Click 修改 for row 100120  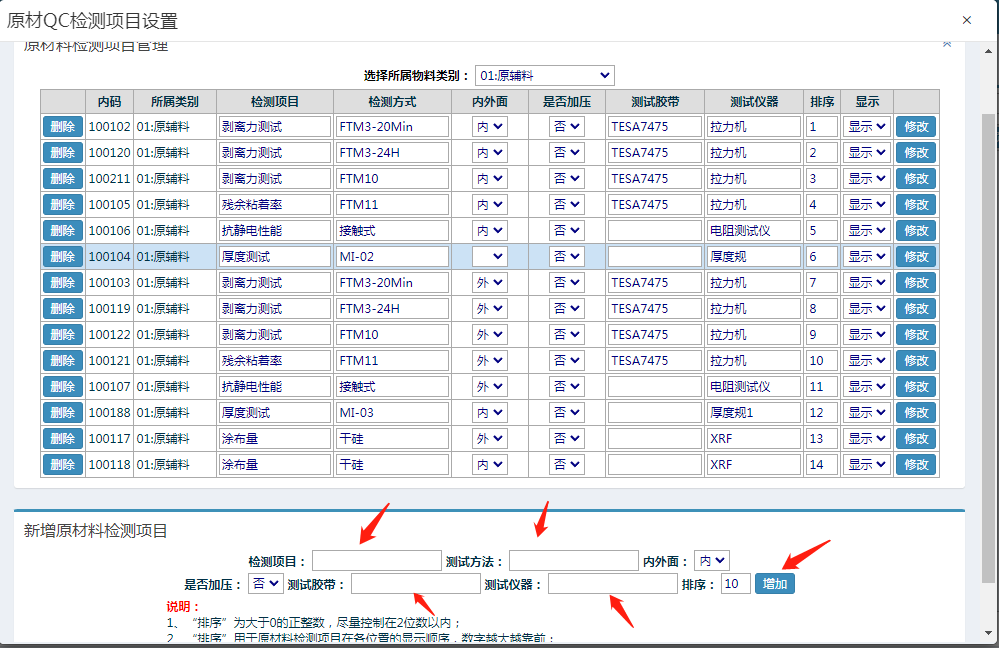[x=915, y=153]
